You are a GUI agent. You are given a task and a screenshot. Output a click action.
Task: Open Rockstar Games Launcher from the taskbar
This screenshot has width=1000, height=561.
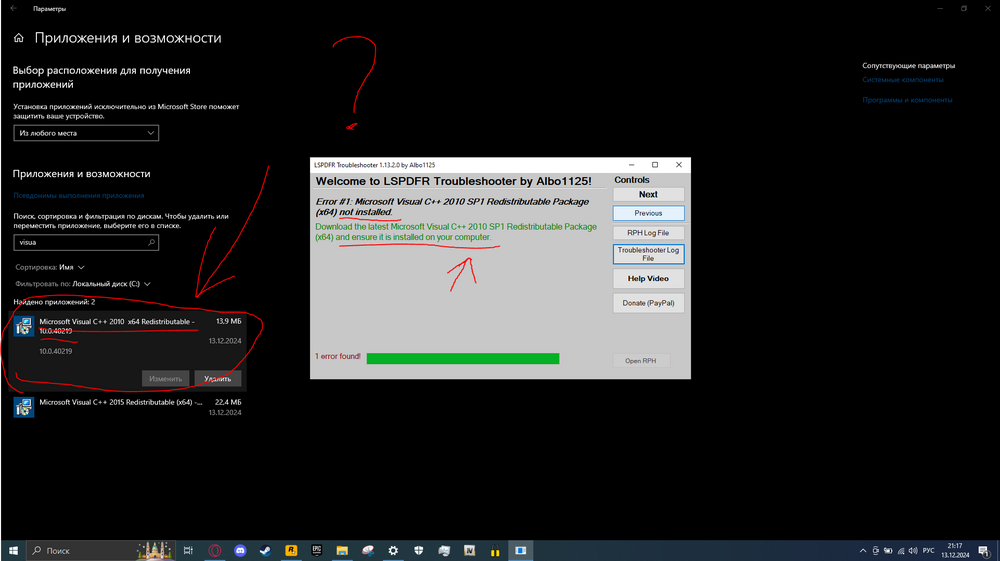coord(291,551)
